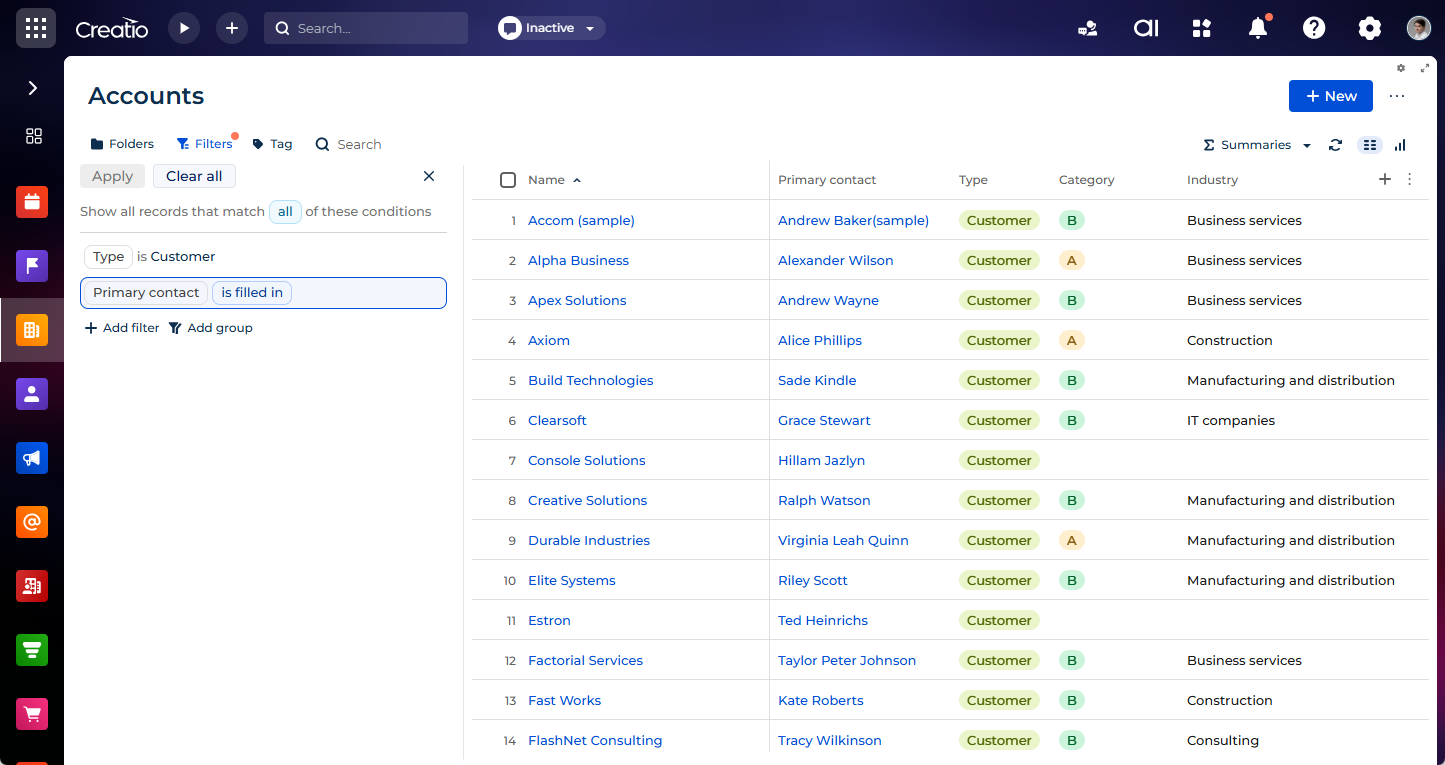
Task: Click the Industry column header
Action: point(1212,180)
